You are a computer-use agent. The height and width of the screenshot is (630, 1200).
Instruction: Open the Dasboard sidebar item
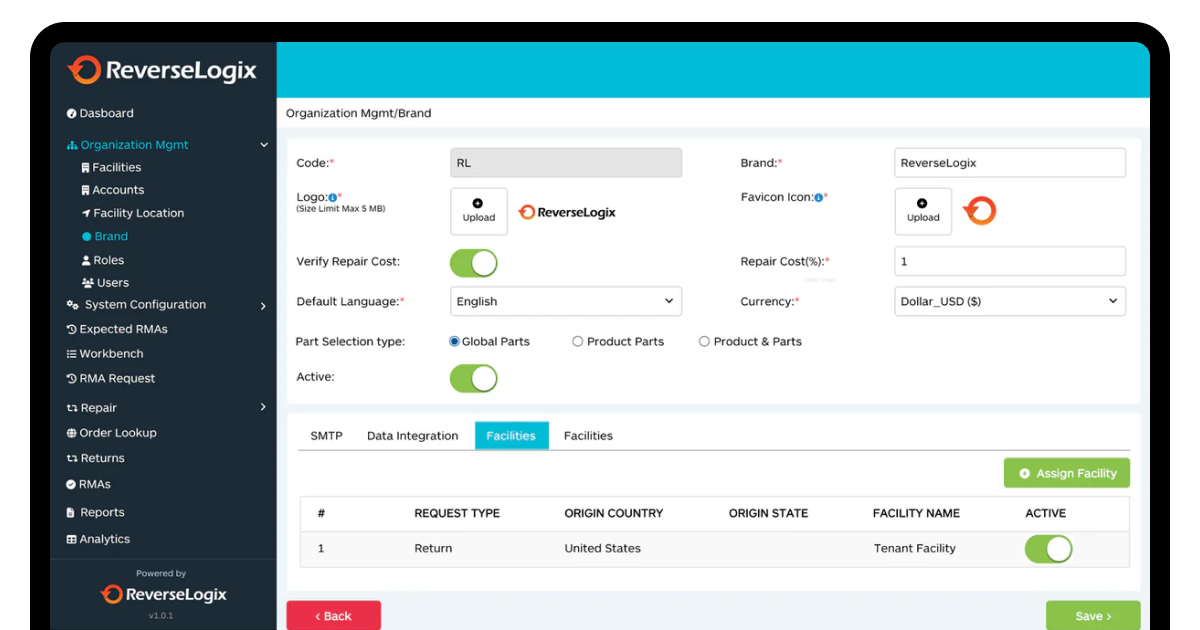click(x=100, y=113)
